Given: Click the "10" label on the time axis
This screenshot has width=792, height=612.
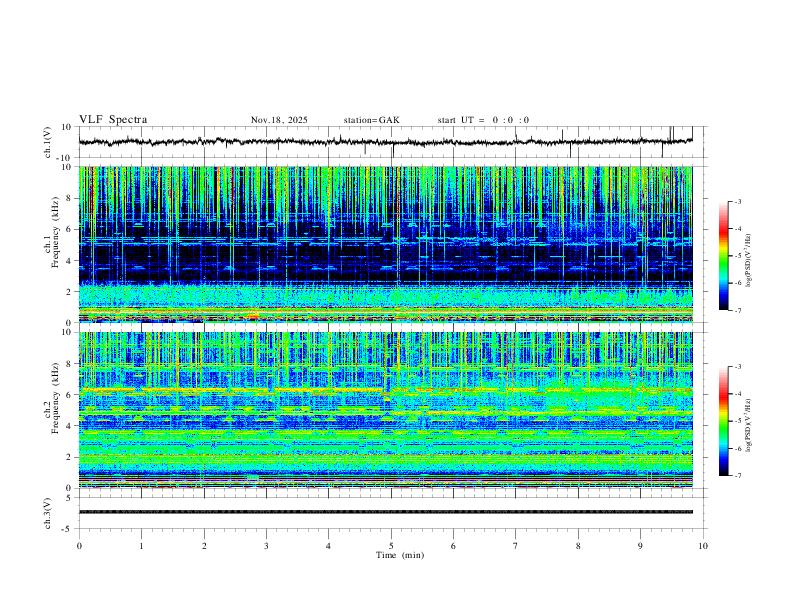Looking at the screenshot, I should point(703,546).
